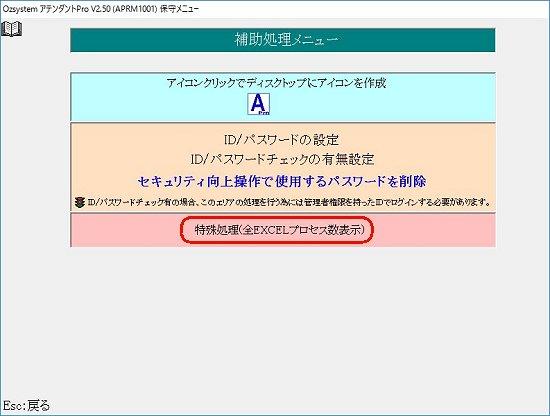The height and width of the screenshot is (416, 550).
Task: Click the traffic-light warning icon
Action: coord(80,202)
